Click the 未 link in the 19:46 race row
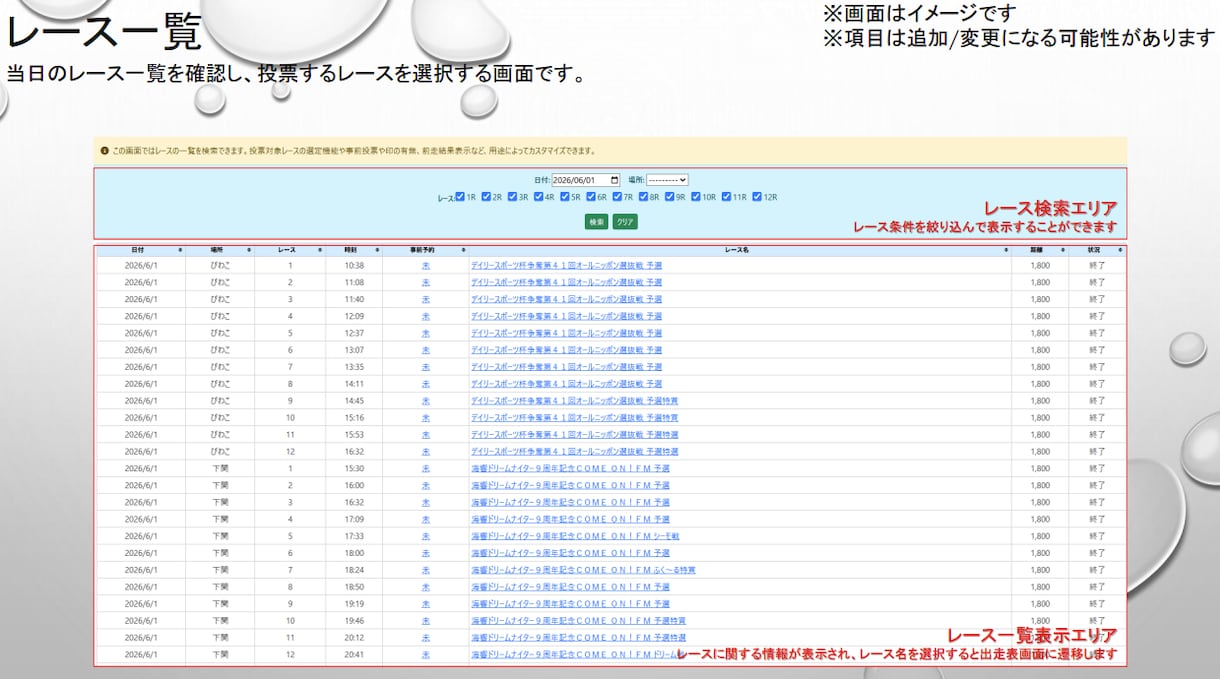The height and width of the screenshot is (679, 1220). point(425,621)
